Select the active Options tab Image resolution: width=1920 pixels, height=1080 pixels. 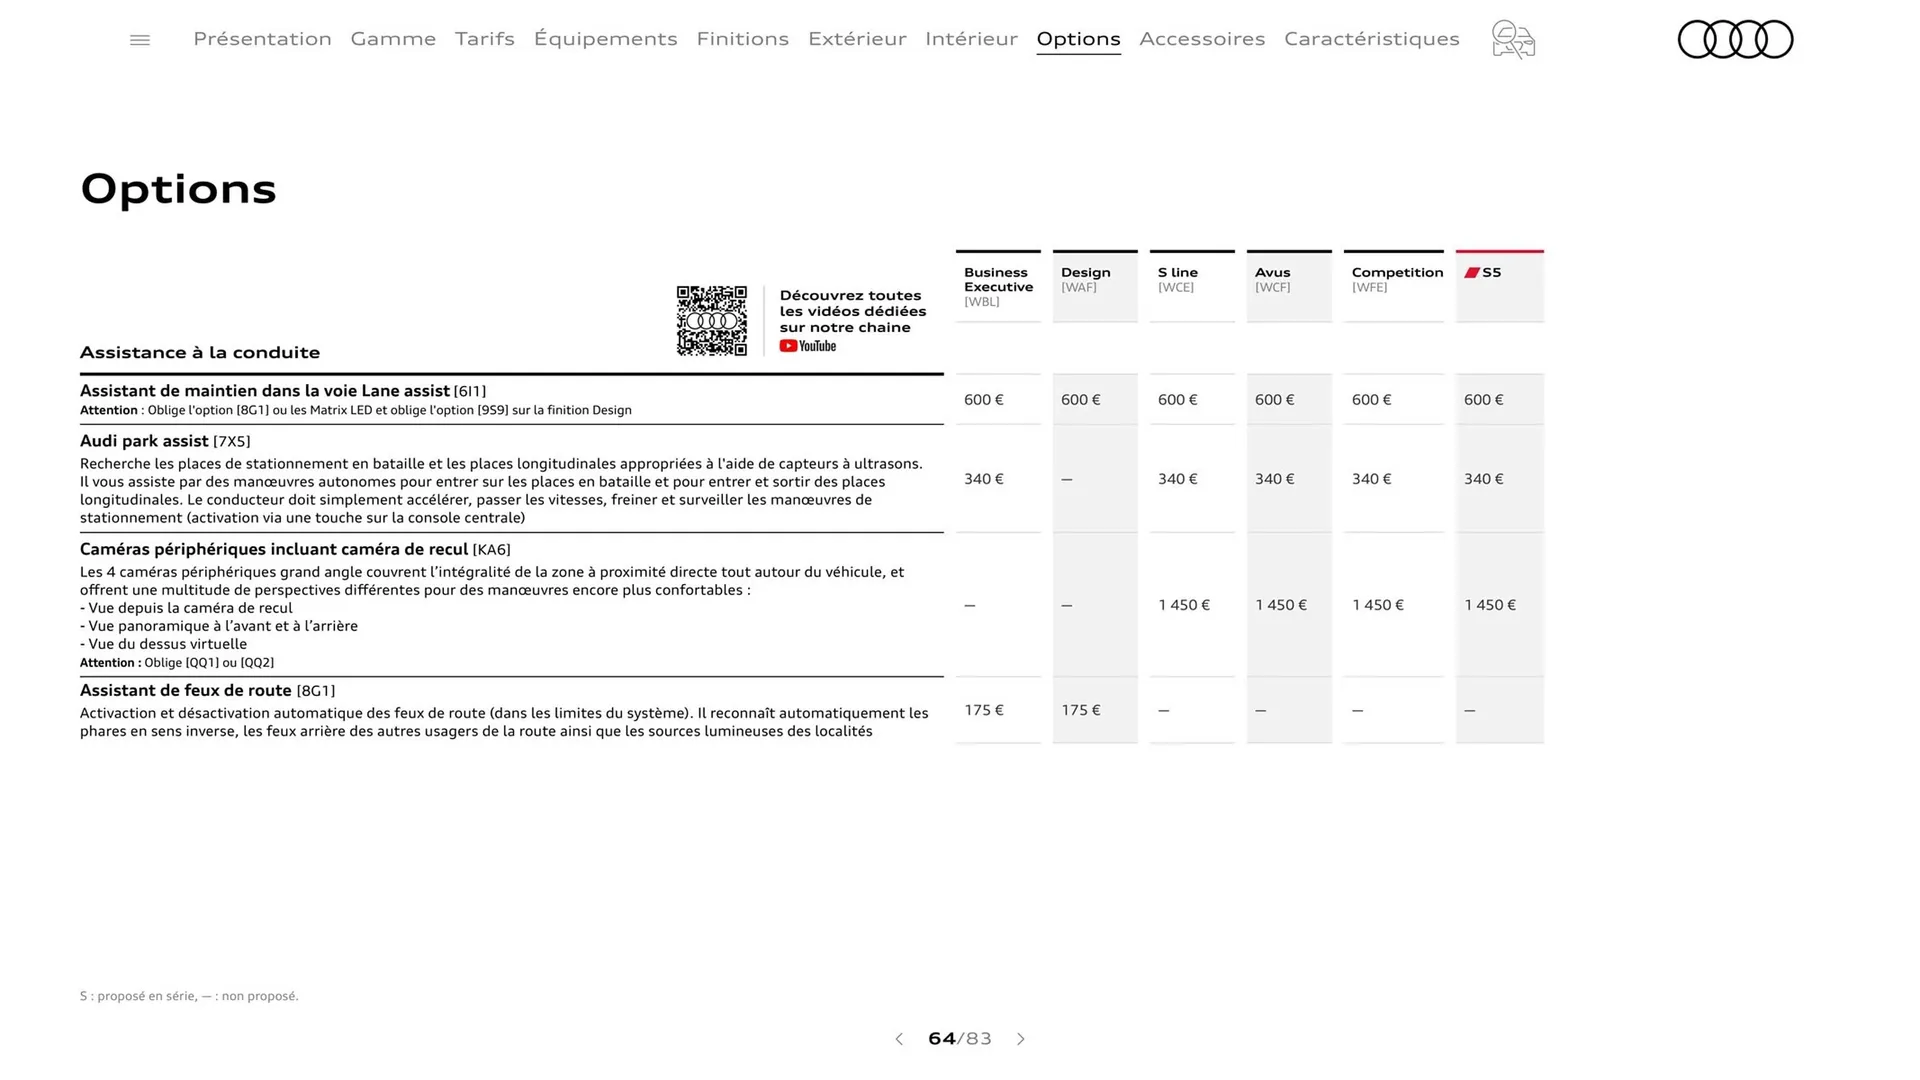pos(1078,38)
